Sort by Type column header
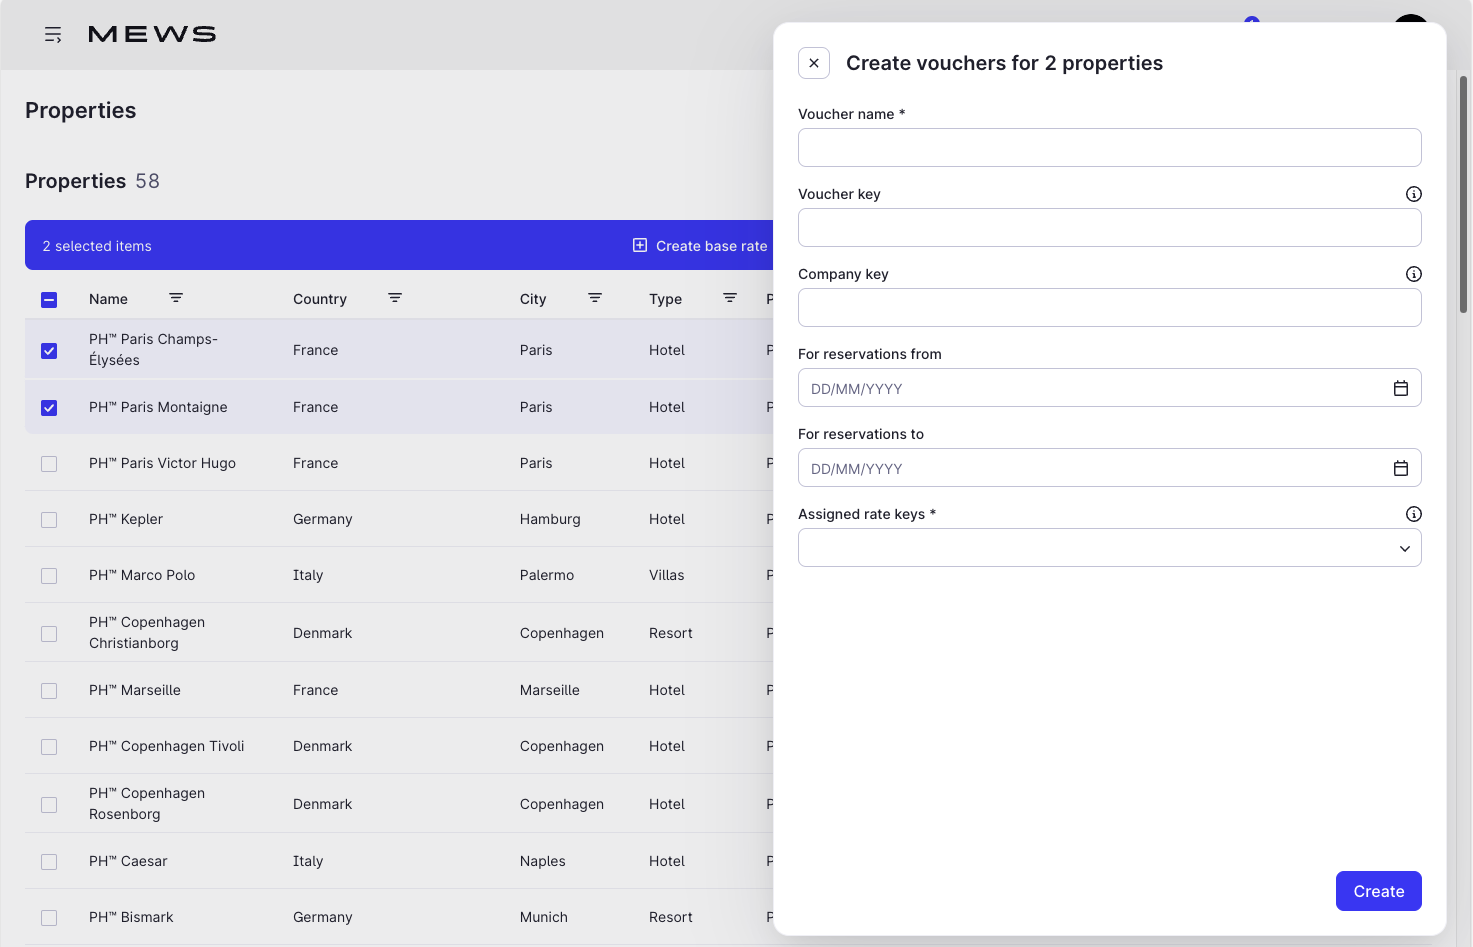Viewport: 1473px width, 947px height. click(x=665, y=299)
